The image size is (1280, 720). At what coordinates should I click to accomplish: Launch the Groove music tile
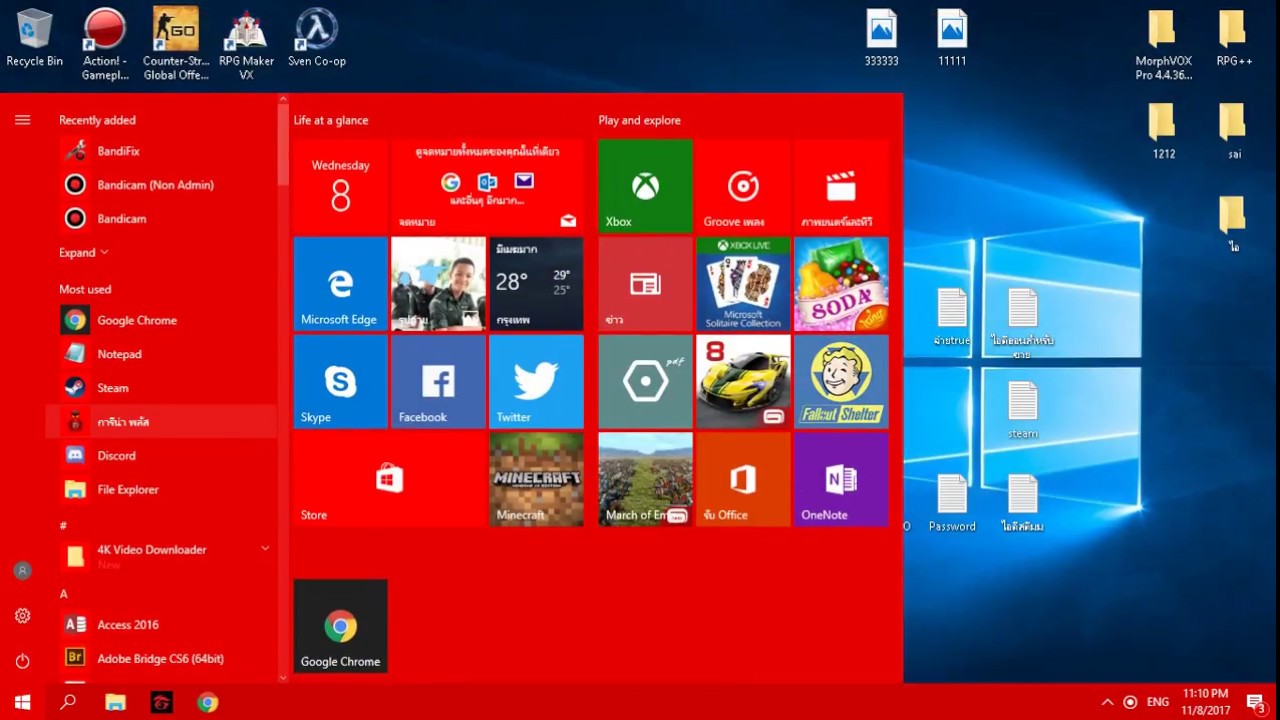pos(743,186)
